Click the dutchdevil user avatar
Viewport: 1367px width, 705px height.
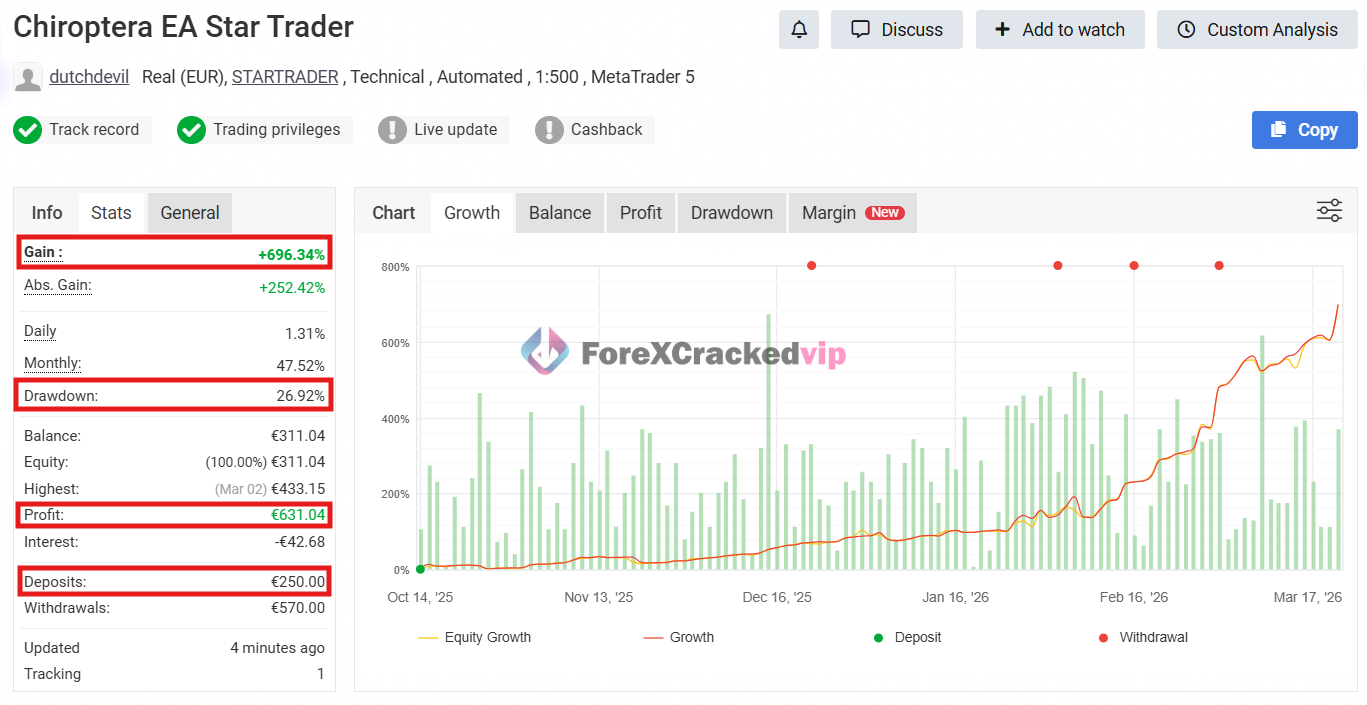click(x=28, y=77)
